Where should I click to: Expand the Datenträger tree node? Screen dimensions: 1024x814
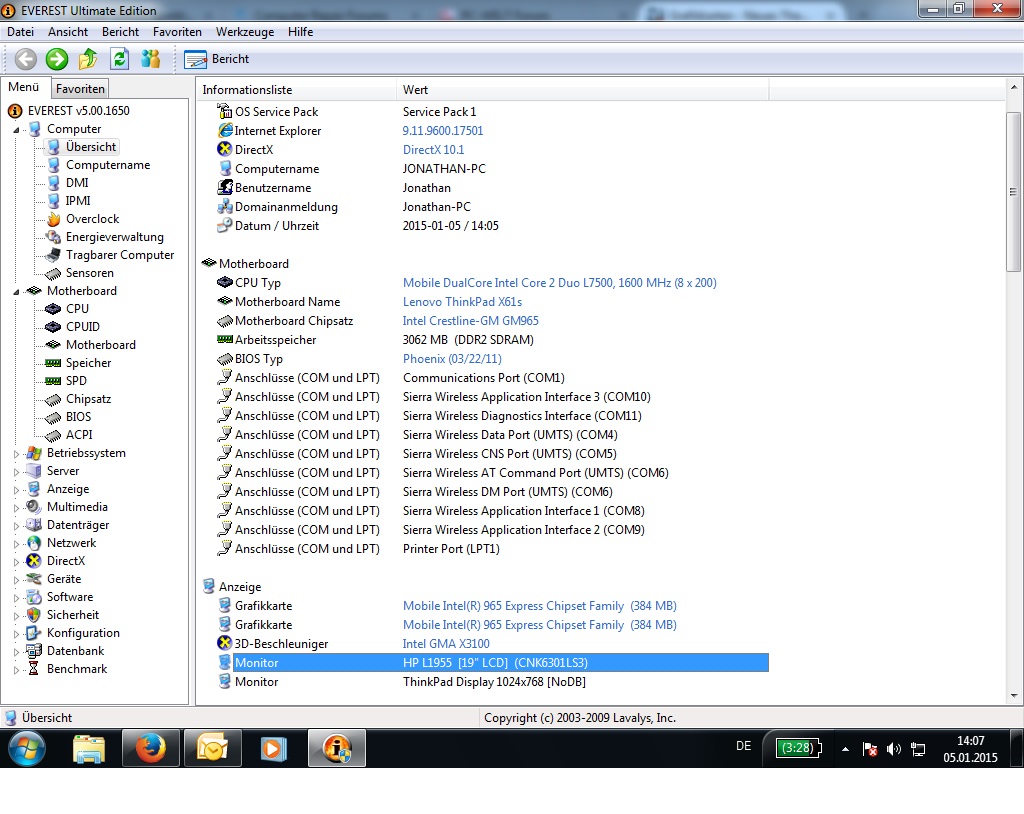point(16,525)
